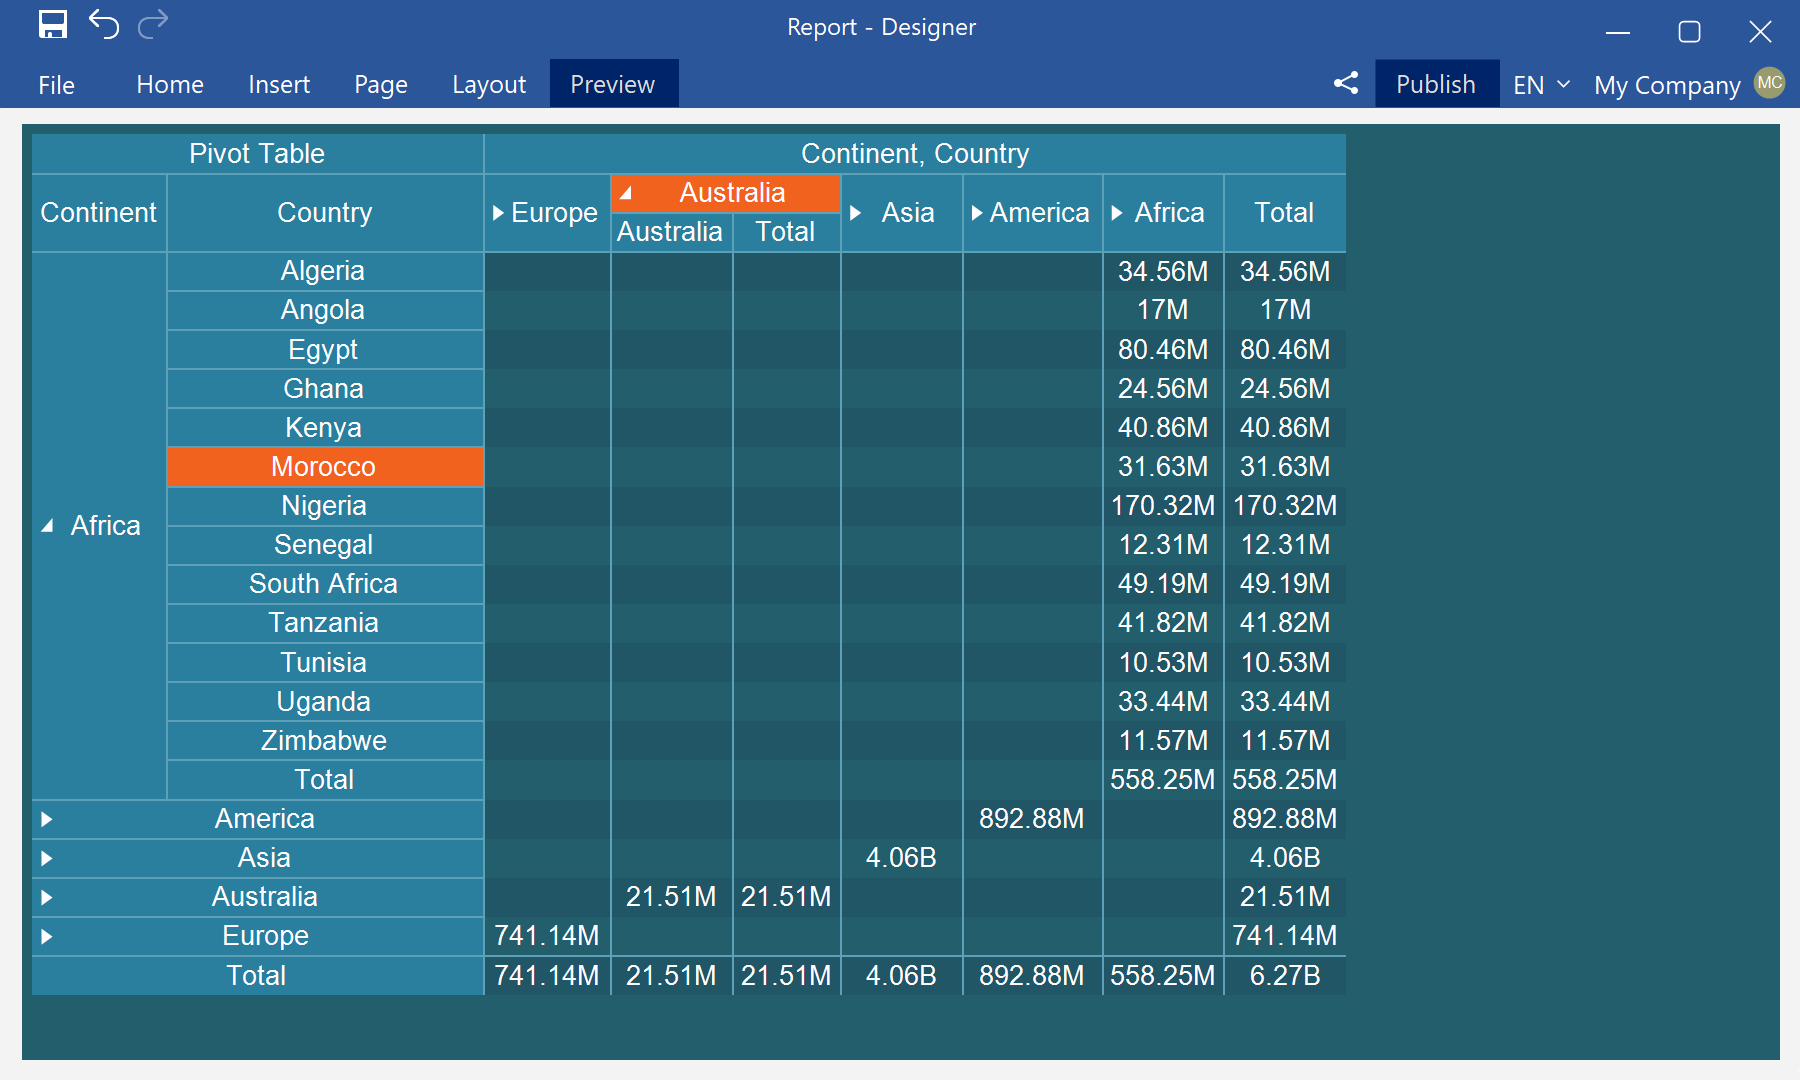Undo the last action
The image size is (1800, 1080).
click(x=104, y=25)
